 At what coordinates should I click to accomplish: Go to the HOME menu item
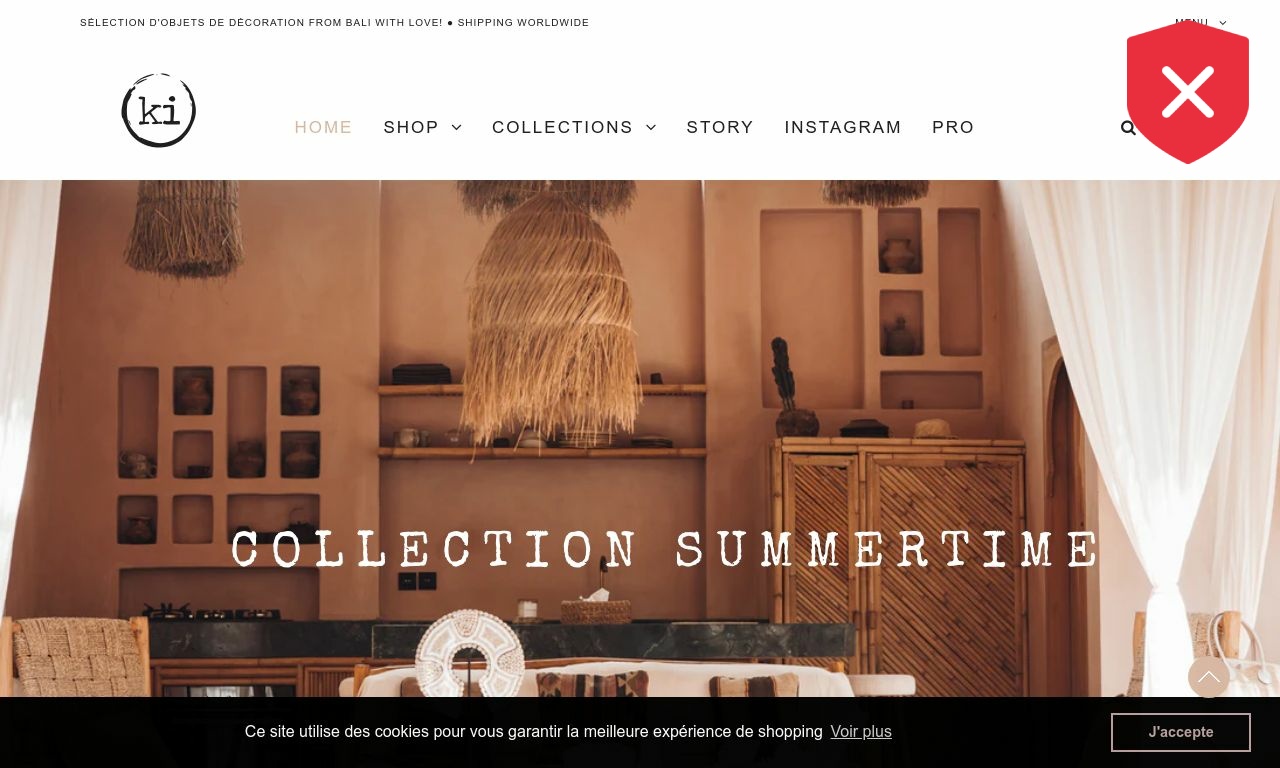click(323, 127)
